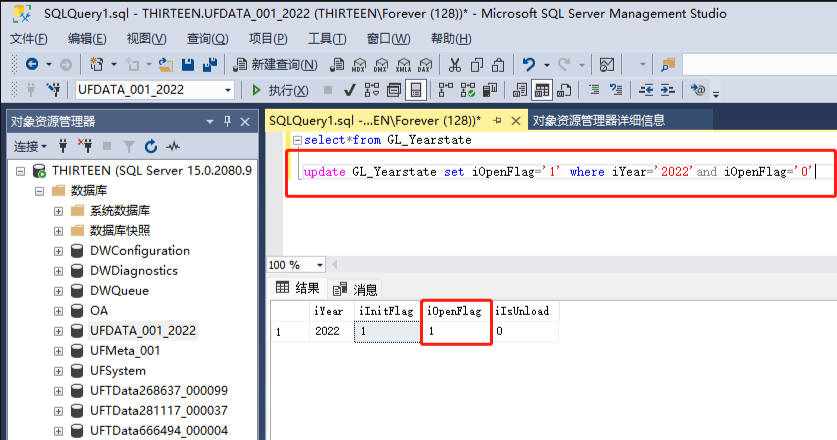Image resolution: width=837 pixels, height=440 pixels.
Task: Decrease indent of selected lines
Action: click(x=646, y=90)
